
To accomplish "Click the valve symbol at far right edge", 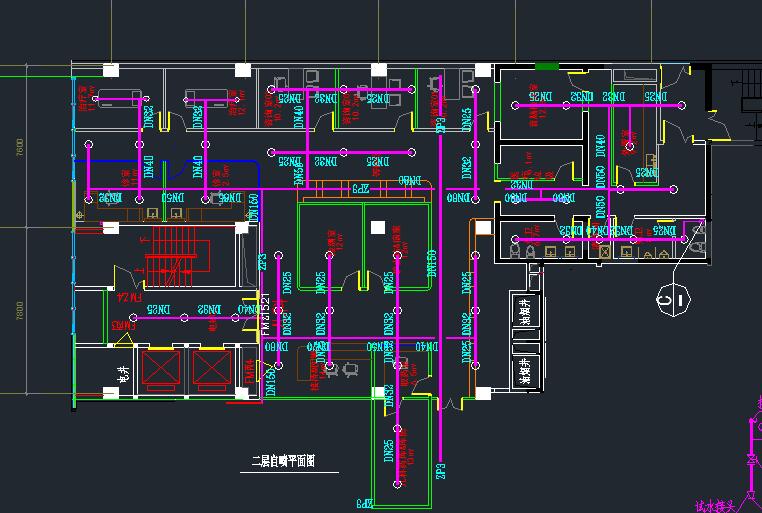I will [751, 461].
